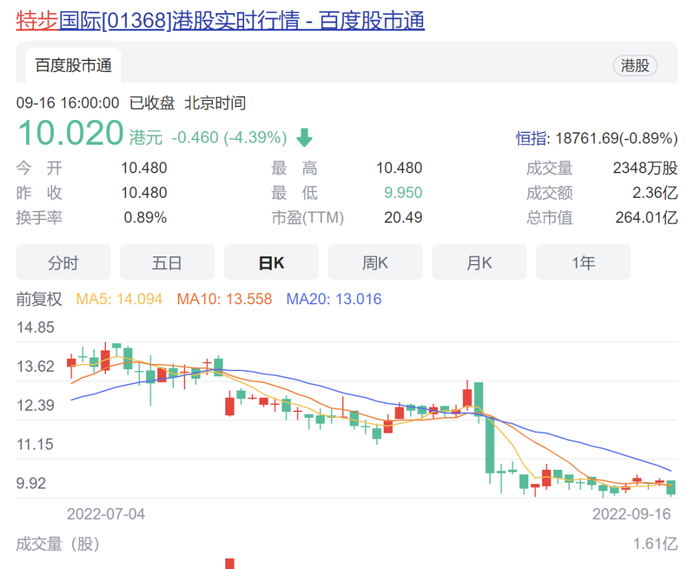
Task: Click the MA20: 13.016 legend
Action: coord(333,299)
